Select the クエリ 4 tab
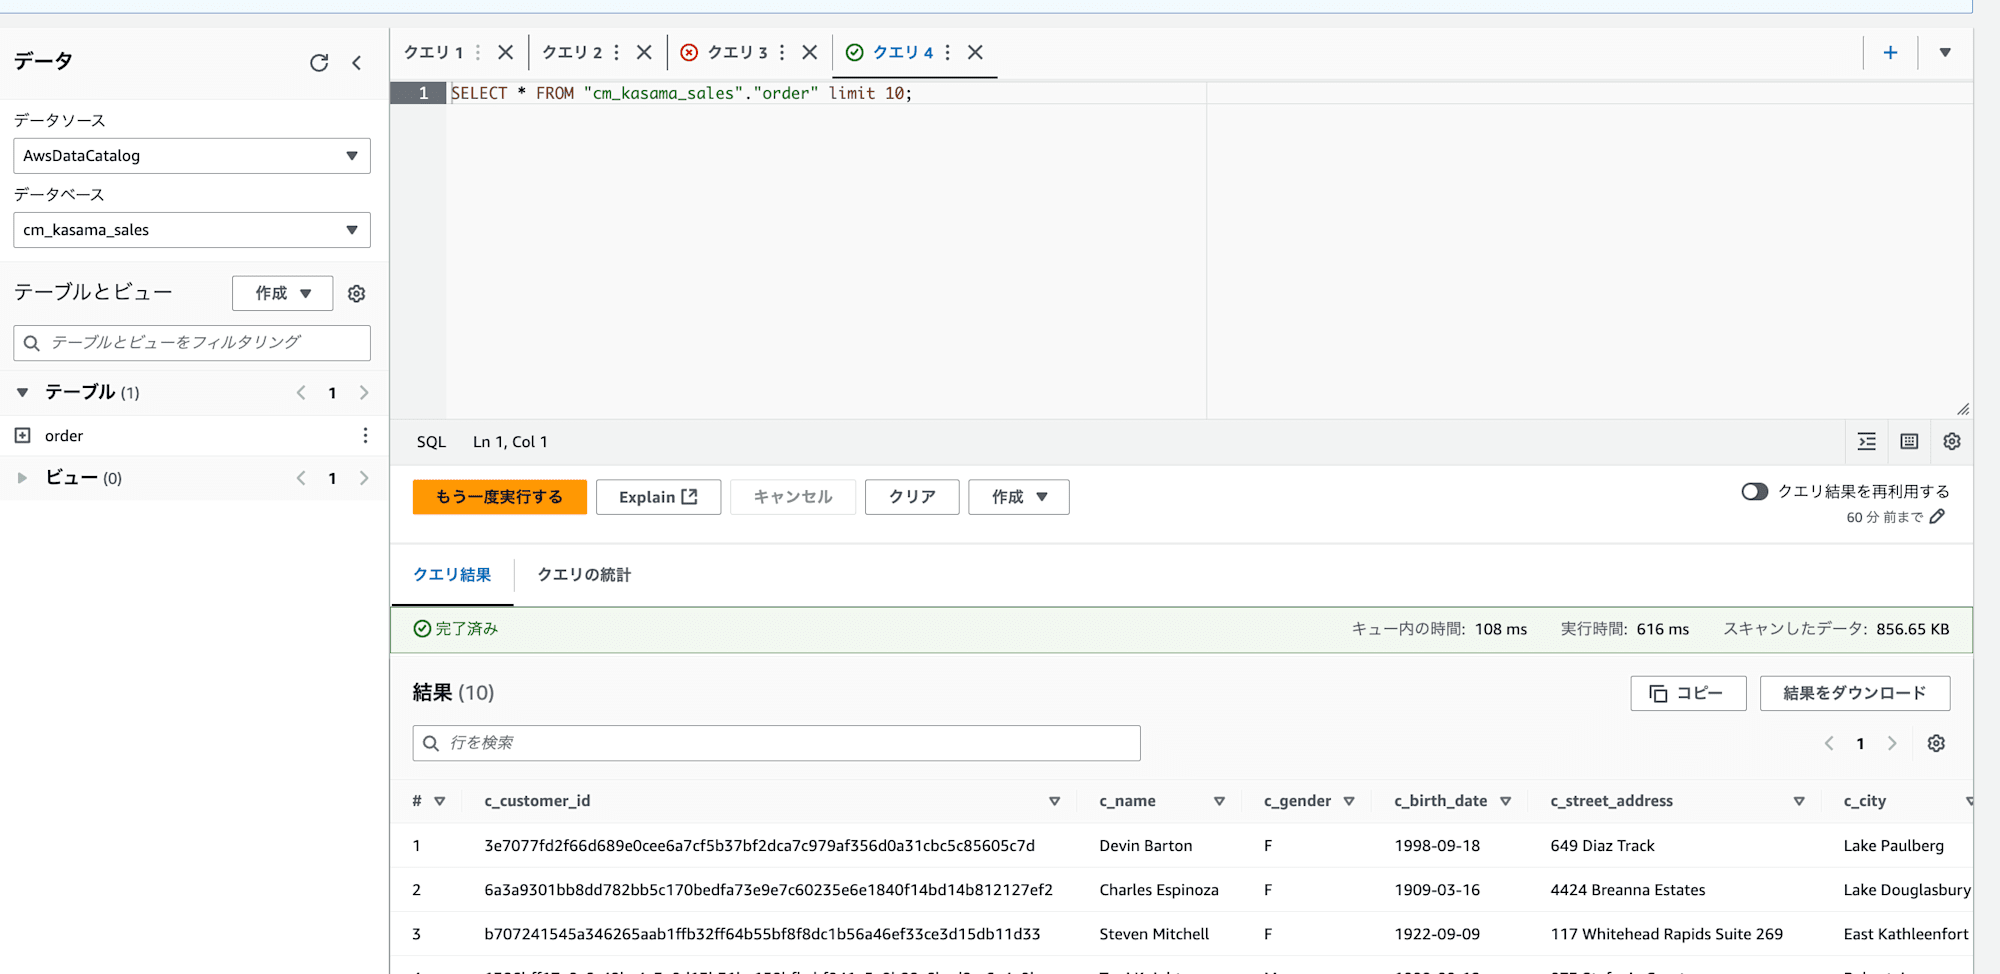The width and height of the screenshot is (2000, 974). point(903,52)
